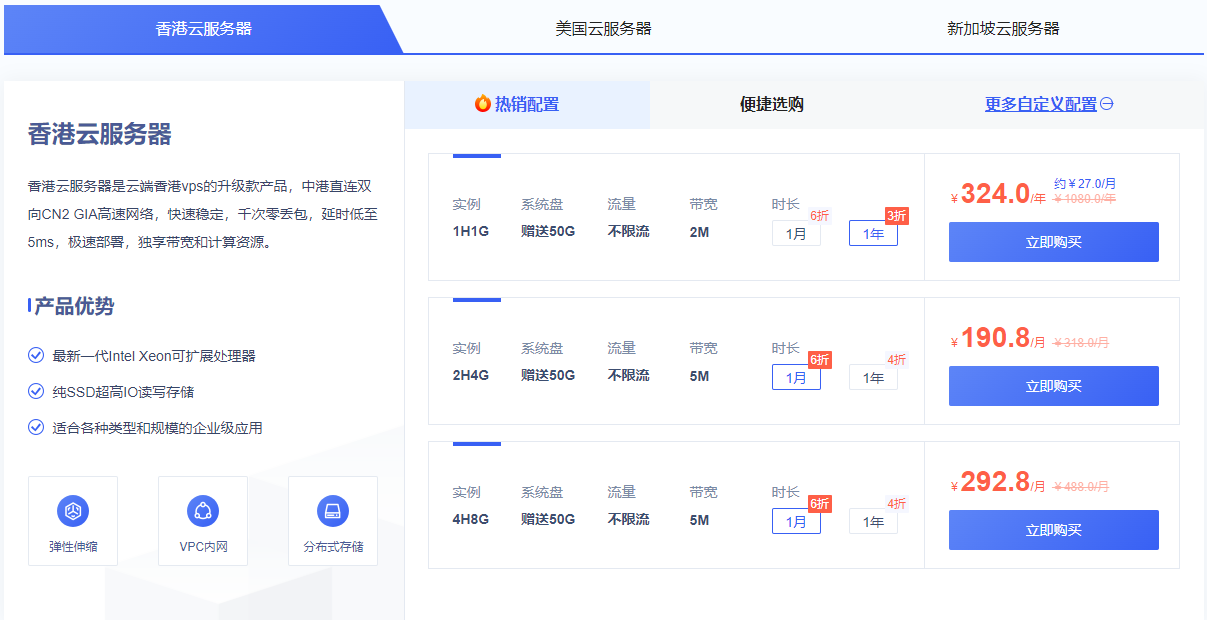Click 最新一代Intel Xeon可扩展处理器 text

pyautogui.click(x=154, y=356)
